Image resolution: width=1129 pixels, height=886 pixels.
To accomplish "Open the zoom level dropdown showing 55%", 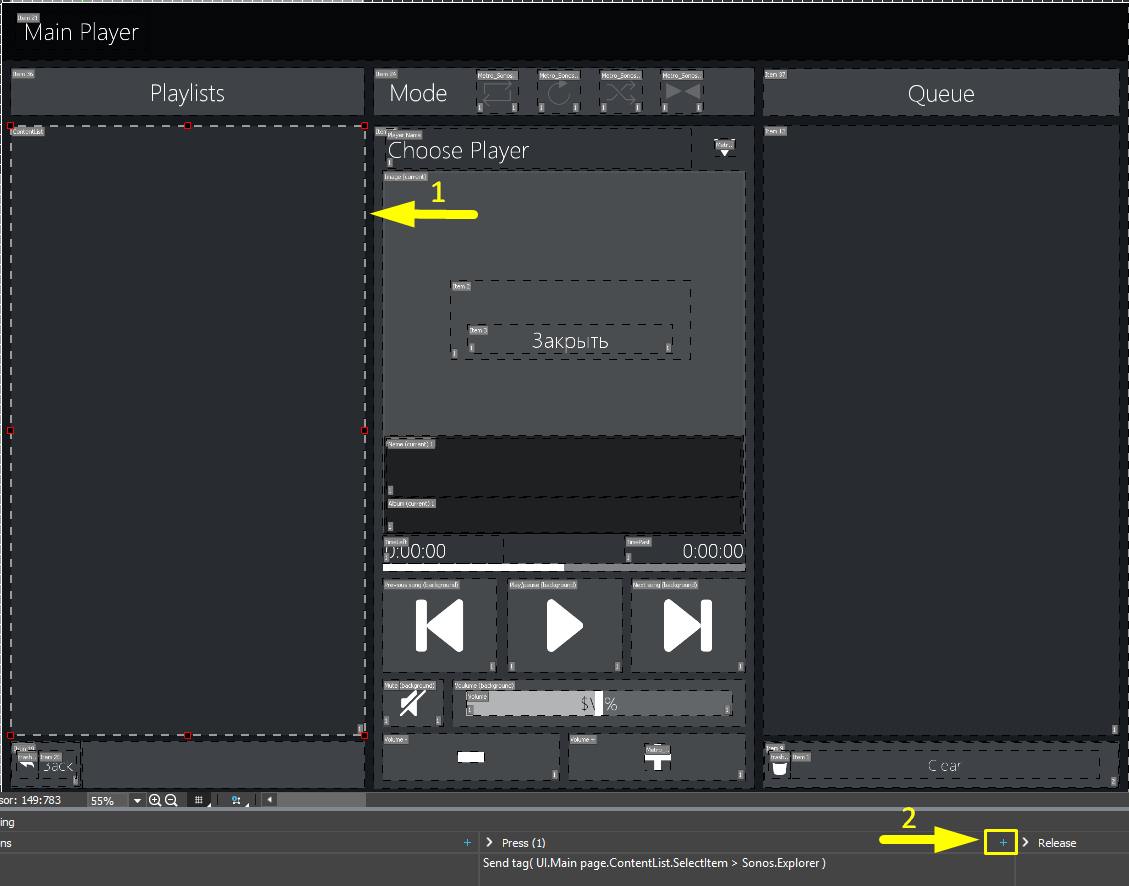I will [135, 800].
